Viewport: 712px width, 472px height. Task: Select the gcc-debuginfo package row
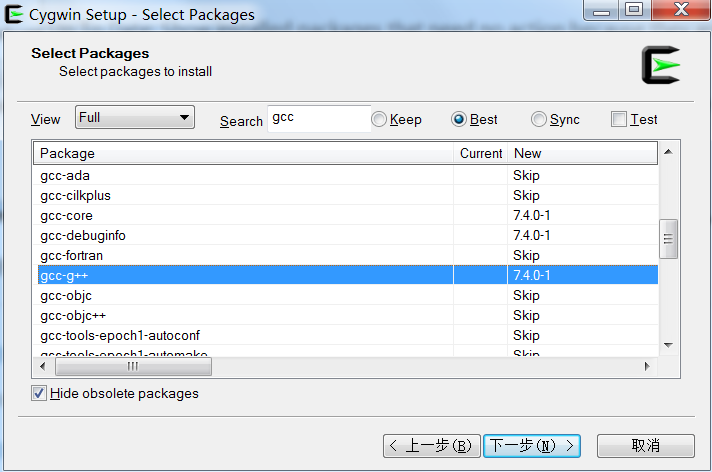pos(346,235)
